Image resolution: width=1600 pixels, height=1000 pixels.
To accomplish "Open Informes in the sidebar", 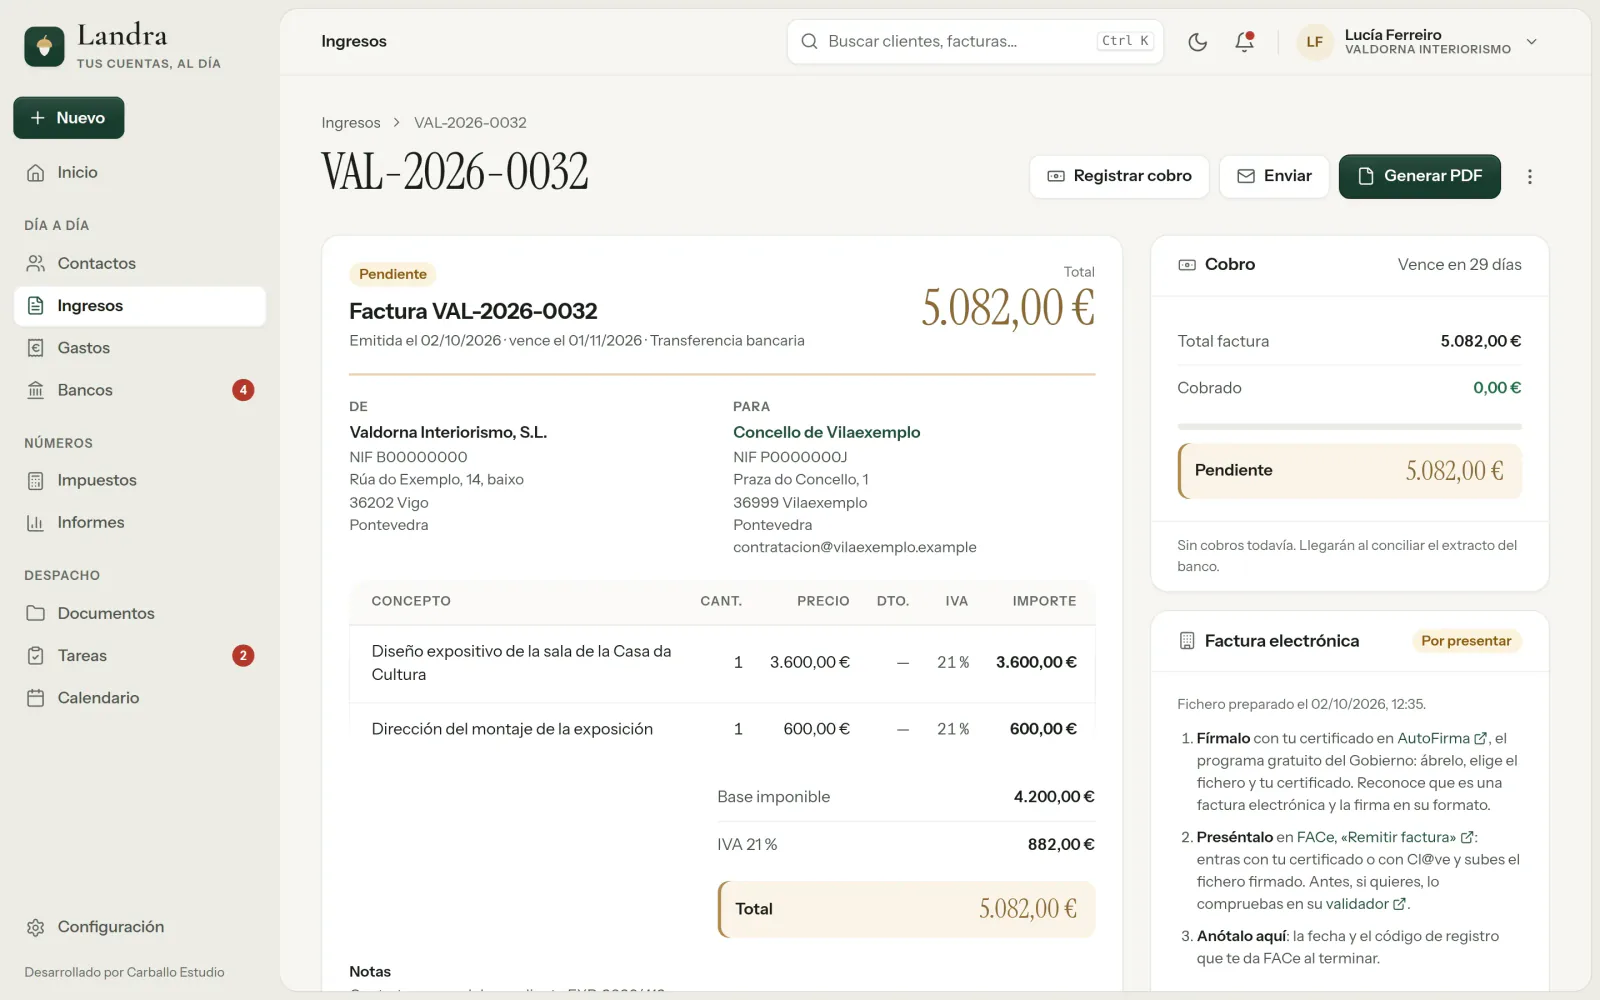I will (140, 523).
